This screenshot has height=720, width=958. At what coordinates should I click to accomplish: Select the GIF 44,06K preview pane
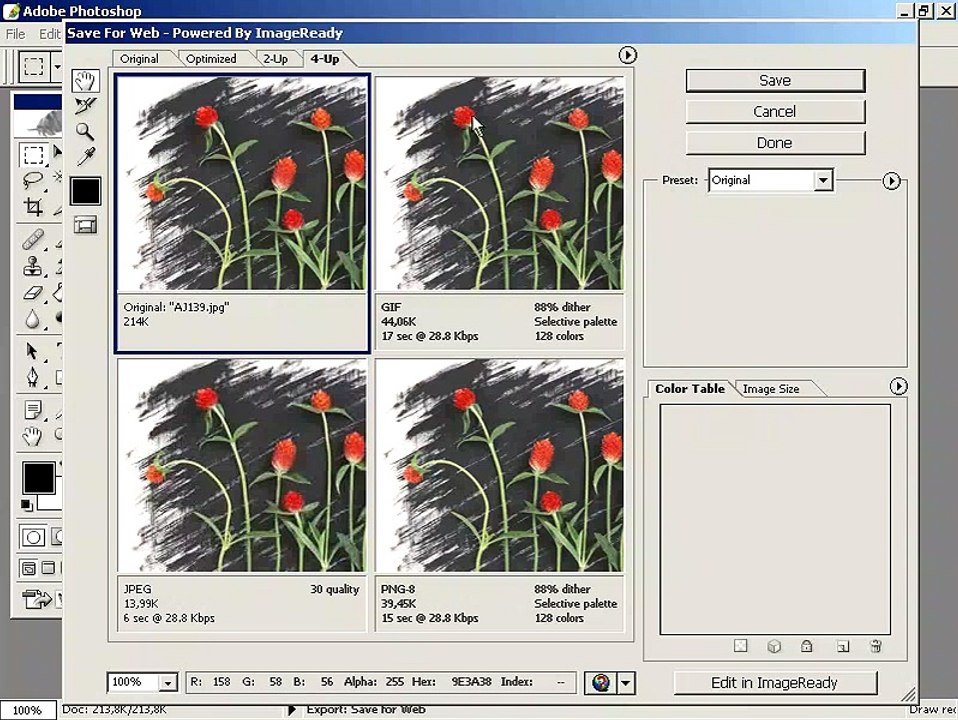click(x=500, y=213)
